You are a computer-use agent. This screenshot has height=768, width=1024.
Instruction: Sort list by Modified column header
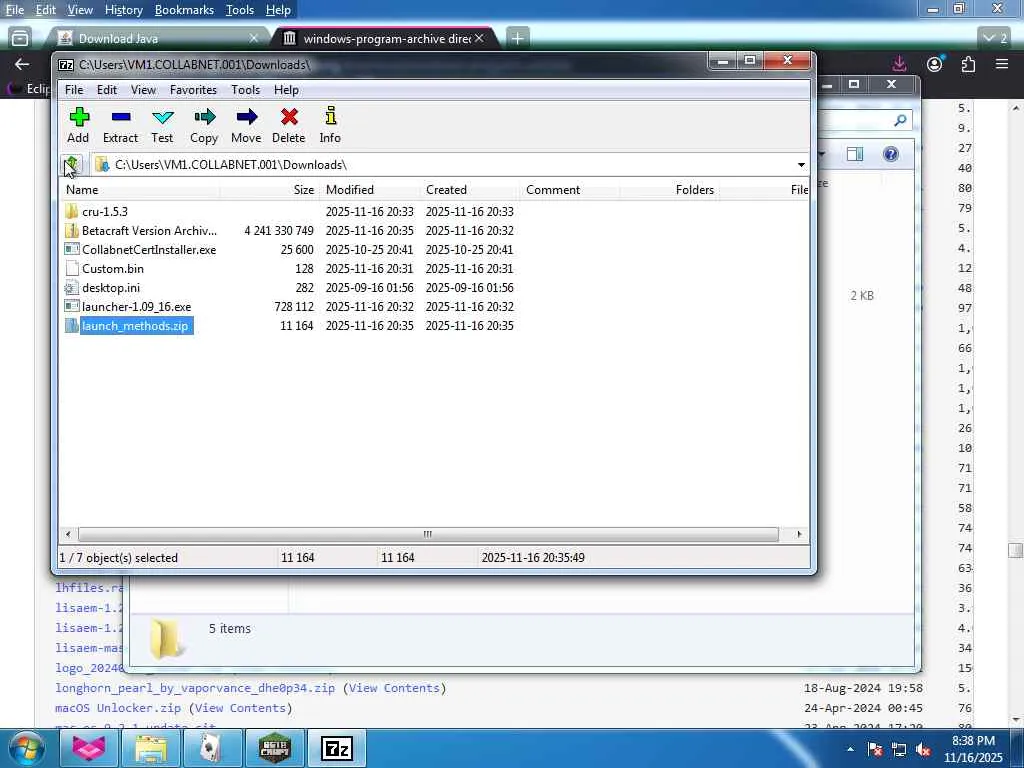pos(370,189)
